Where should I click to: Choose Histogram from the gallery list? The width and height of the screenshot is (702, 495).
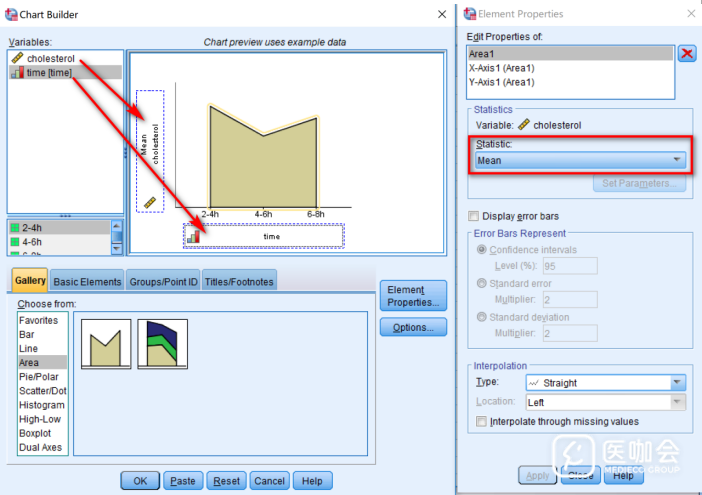(42, 405)
